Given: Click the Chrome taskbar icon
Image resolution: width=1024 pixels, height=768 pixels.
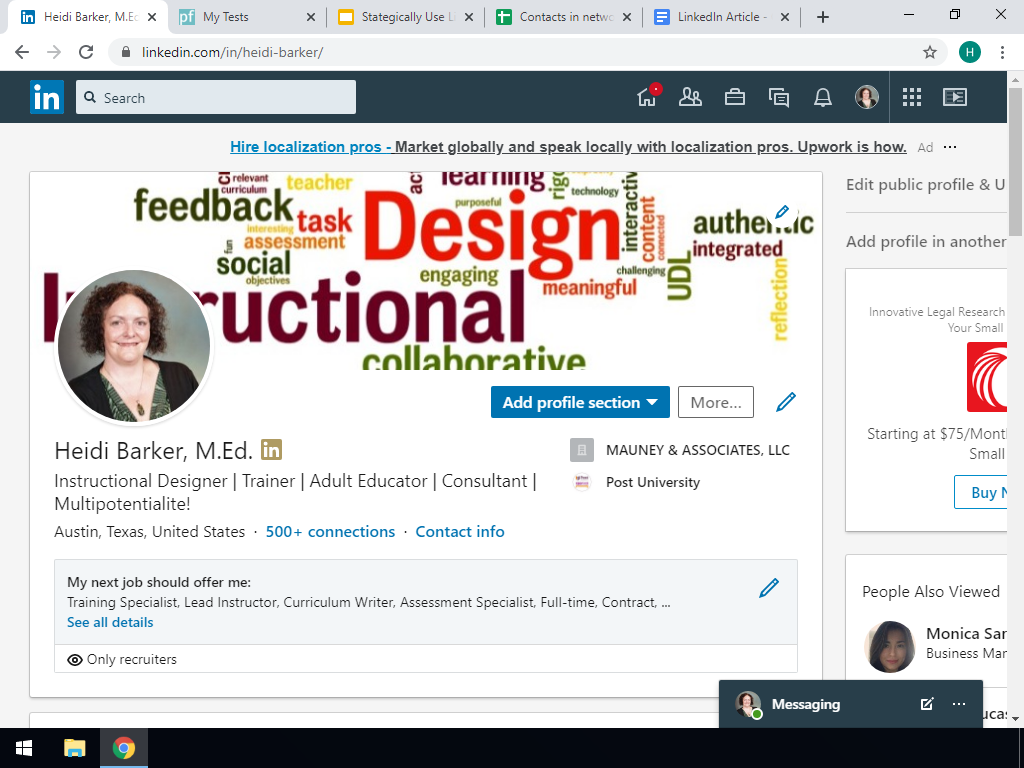Looking at the screenshot, I should [x=123, y=748].
